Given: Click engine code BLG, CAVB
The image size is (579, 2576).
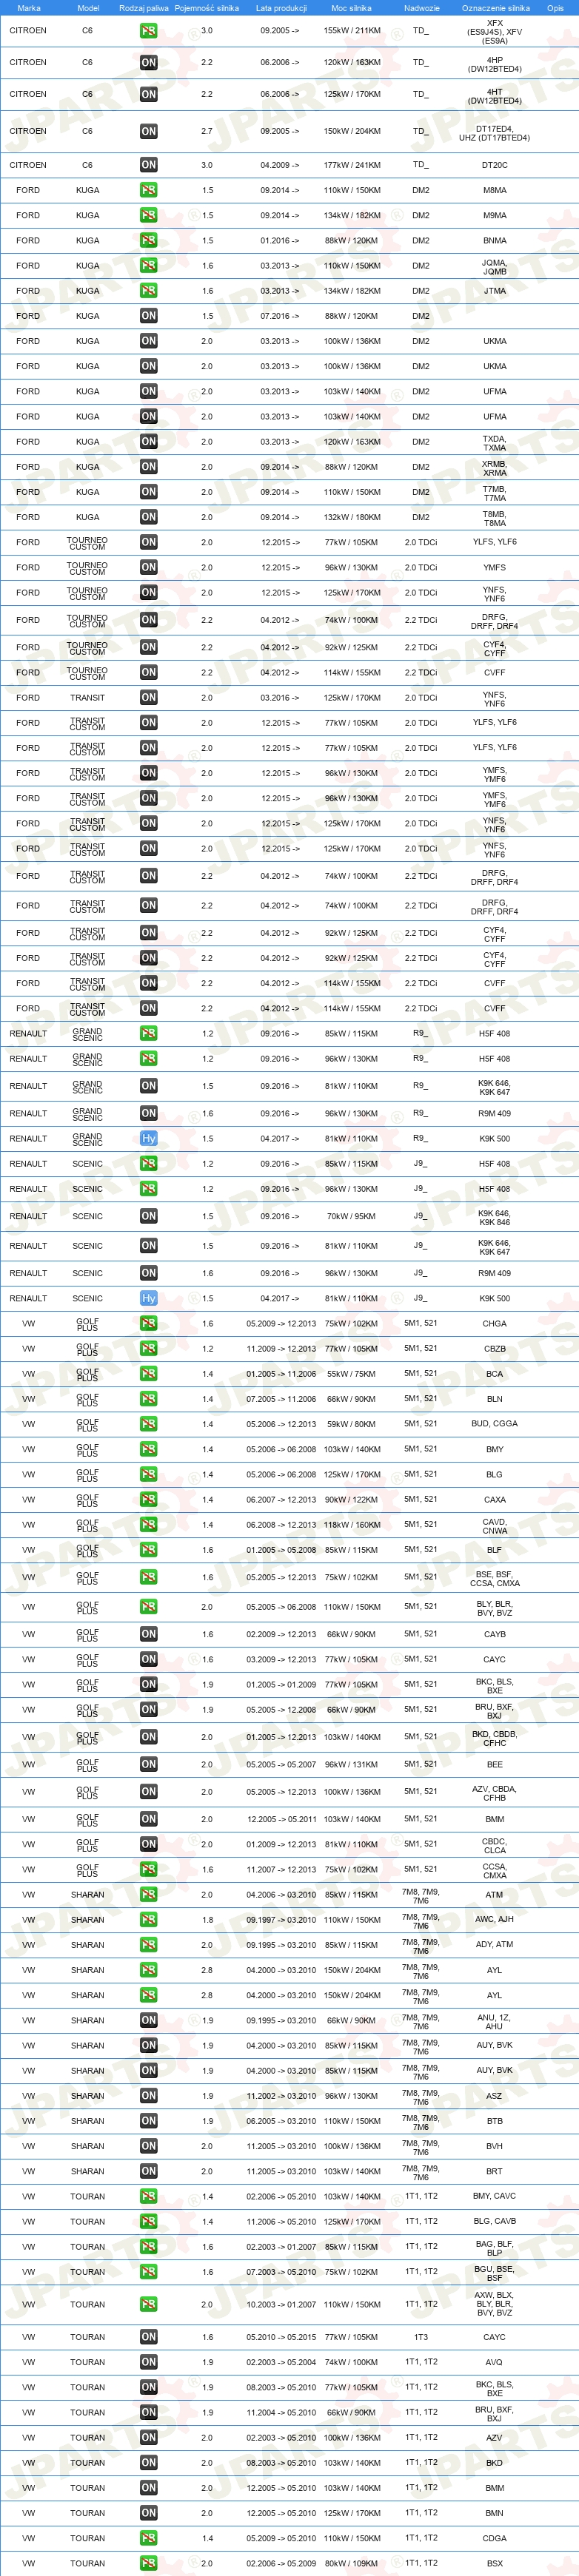Looking at the screenshot, I should (494, 2221).
